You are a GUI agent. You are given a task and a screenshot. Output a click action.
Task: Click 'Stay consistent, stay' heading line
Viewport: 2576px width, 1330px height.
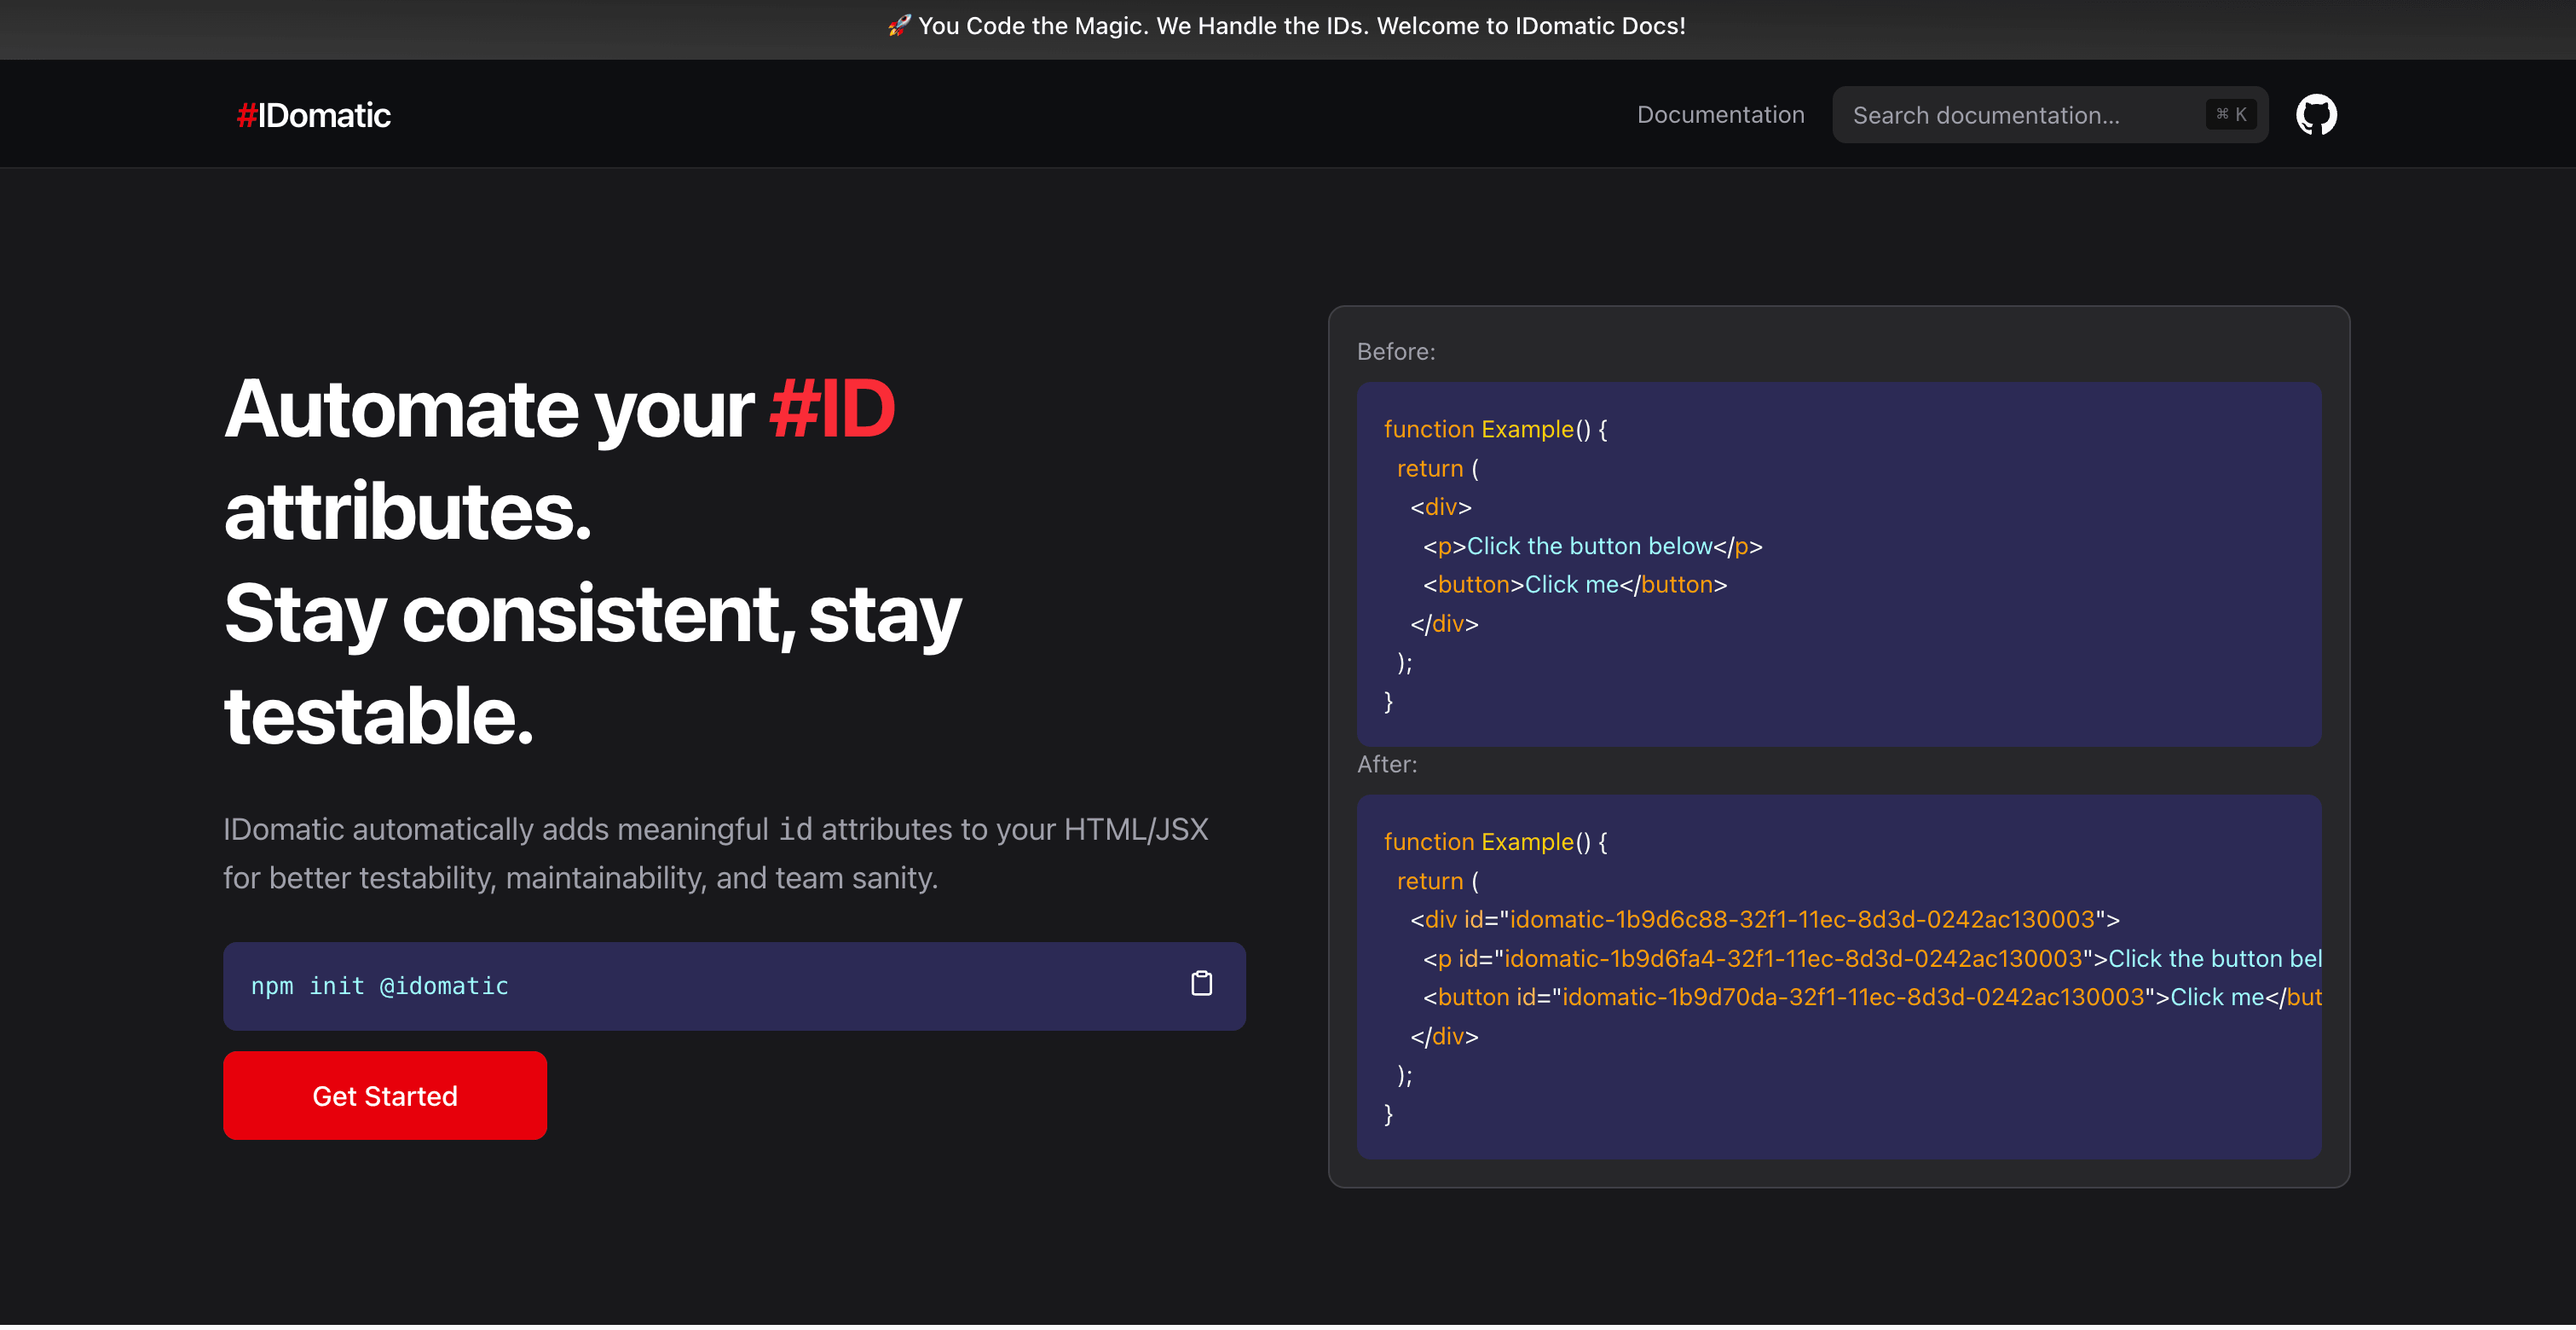tap(592, 615)
